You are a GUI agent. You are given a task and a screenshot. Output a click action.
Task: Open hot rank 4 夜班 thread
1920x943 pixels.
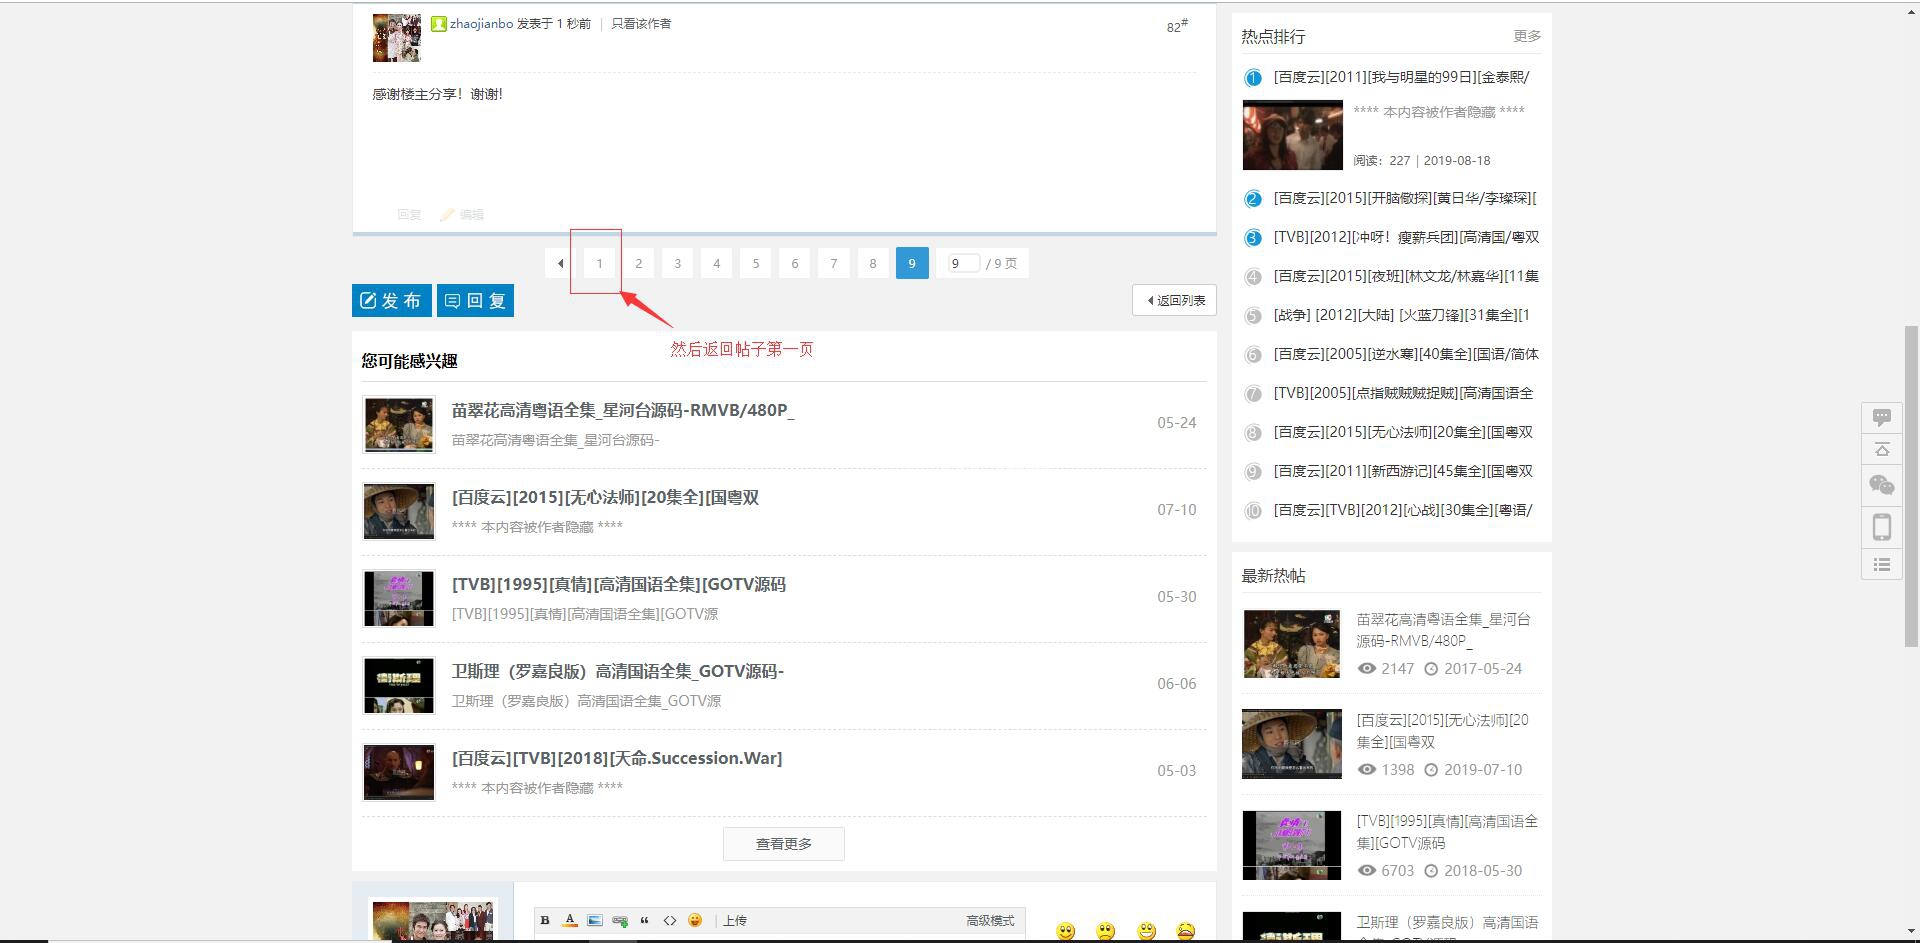pyautogui.click(x=1406, y=276)
